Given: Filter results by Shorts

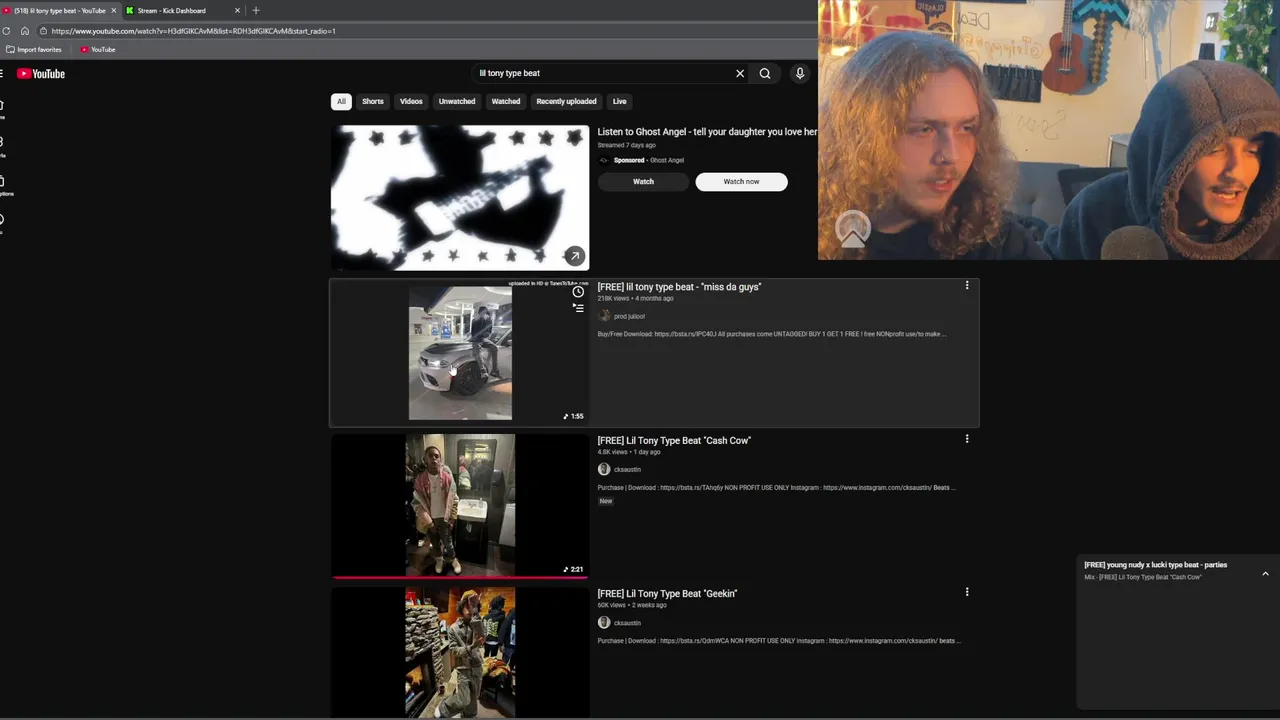Looking at the screenshot, I should tap(373, 101).
